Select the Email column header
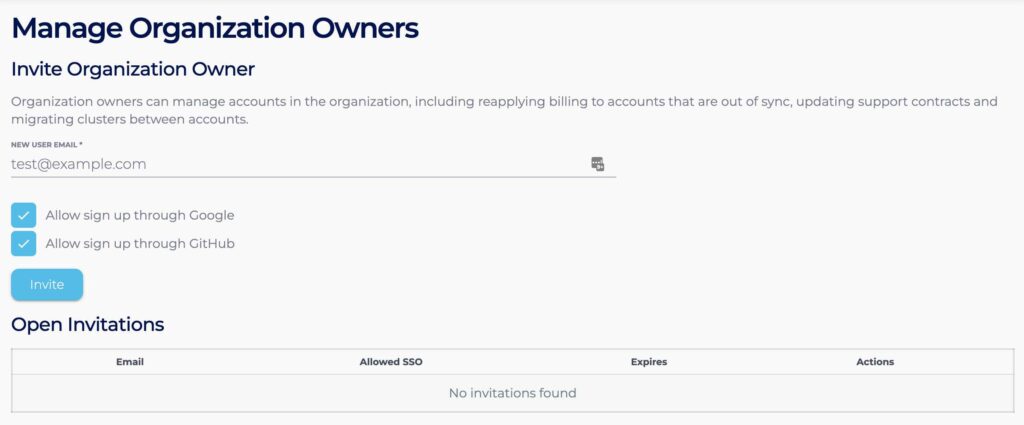This screenshot has width=1024, height=425. (x=130, y=362)
